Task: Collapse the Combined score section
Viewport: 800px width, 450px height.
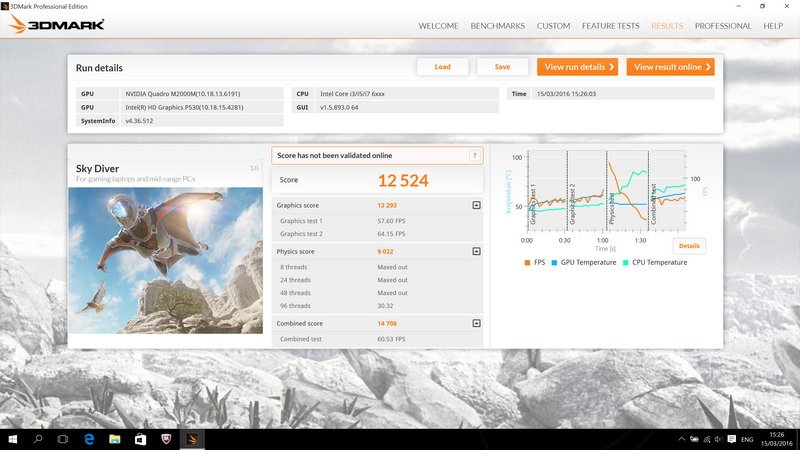Action: (x=476, y=324)
